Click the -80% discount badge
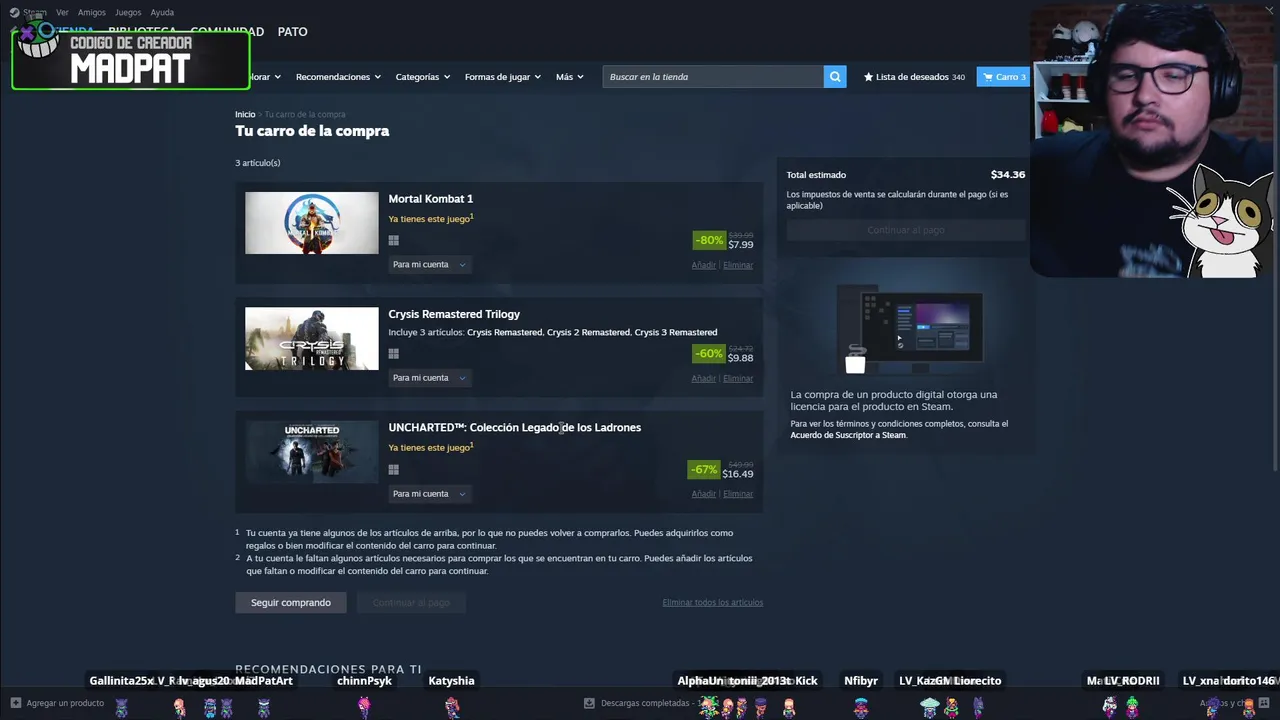Viewport: 1280px width, 720px height. pos(709,240)
